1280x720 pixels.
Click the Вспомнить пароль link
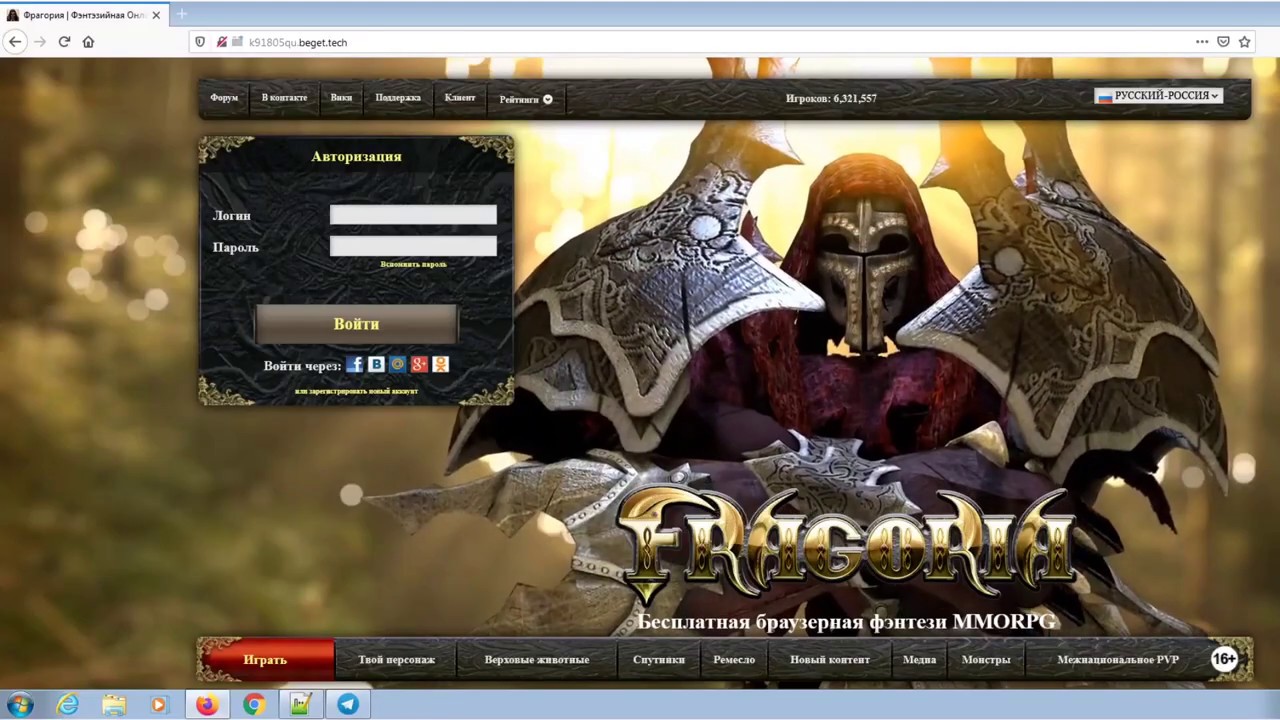pyautogui.click(x=413, y=264)
